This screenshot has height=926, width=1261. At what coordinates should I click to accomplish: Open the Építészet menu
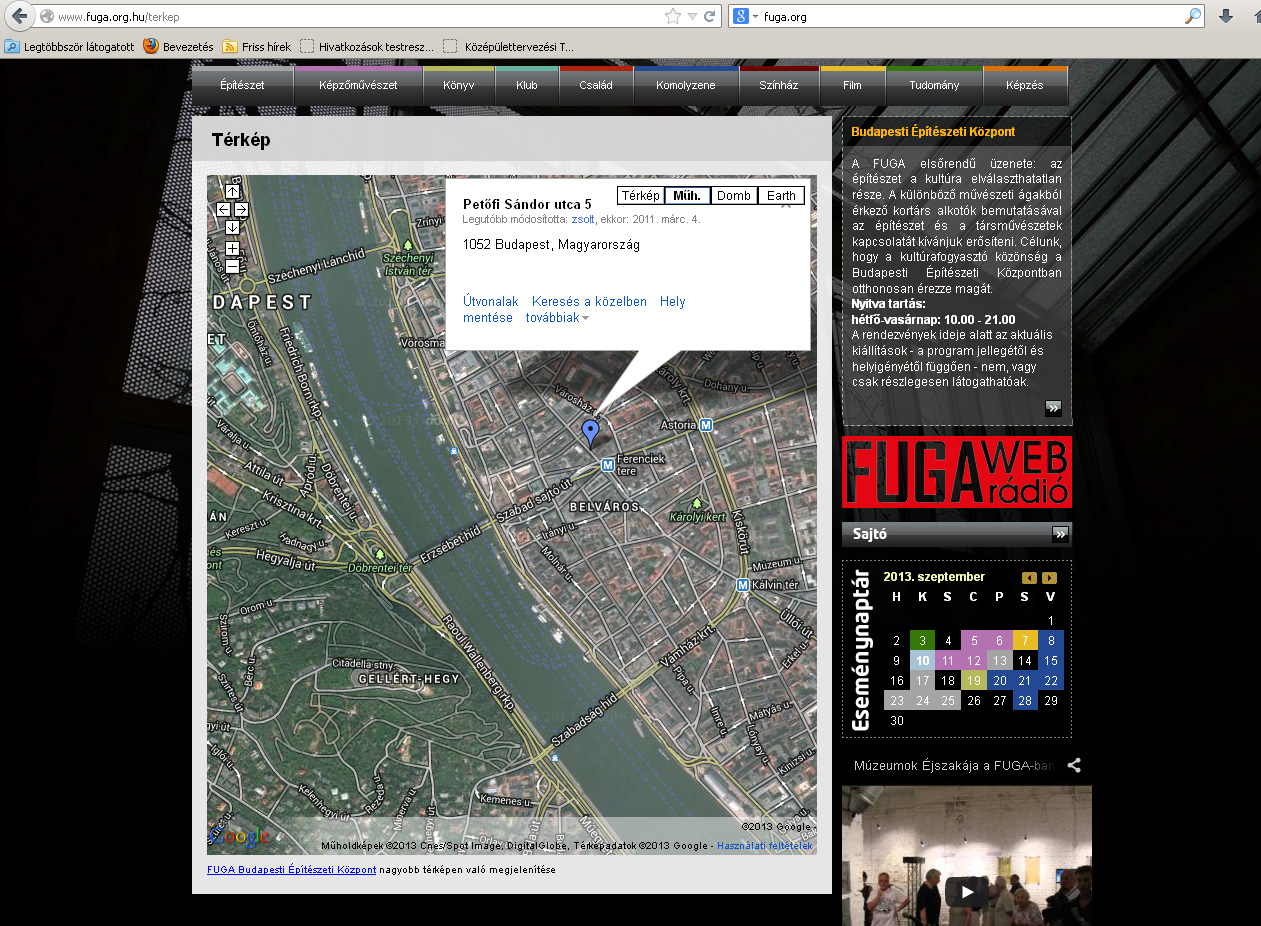(x=242, y=85)
